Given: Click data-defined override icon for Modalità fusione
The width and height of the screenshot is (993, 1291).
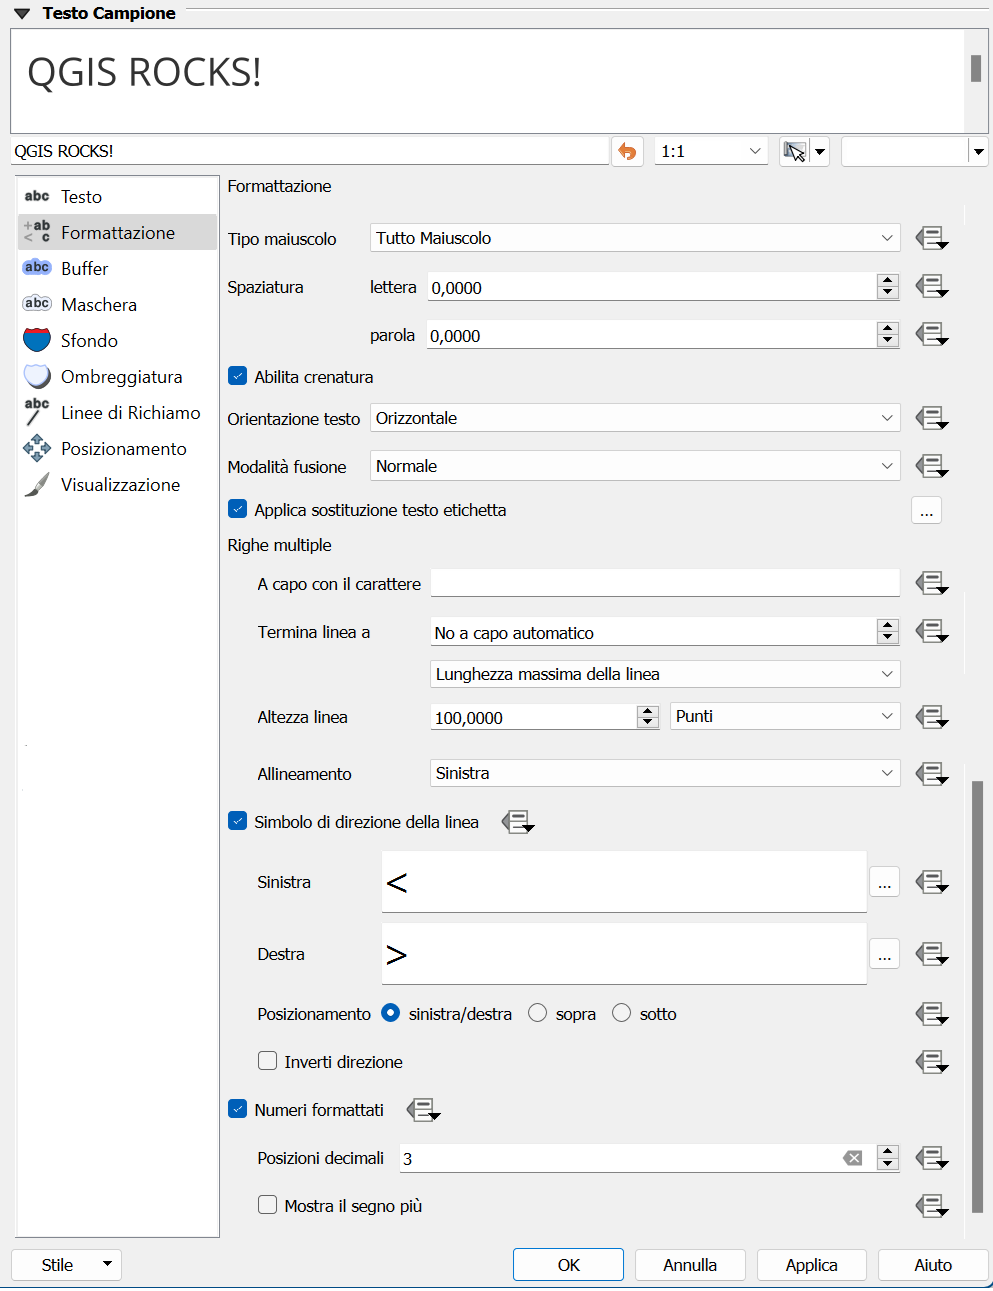Looking at the screenshot, I should [x=931, y=466].
